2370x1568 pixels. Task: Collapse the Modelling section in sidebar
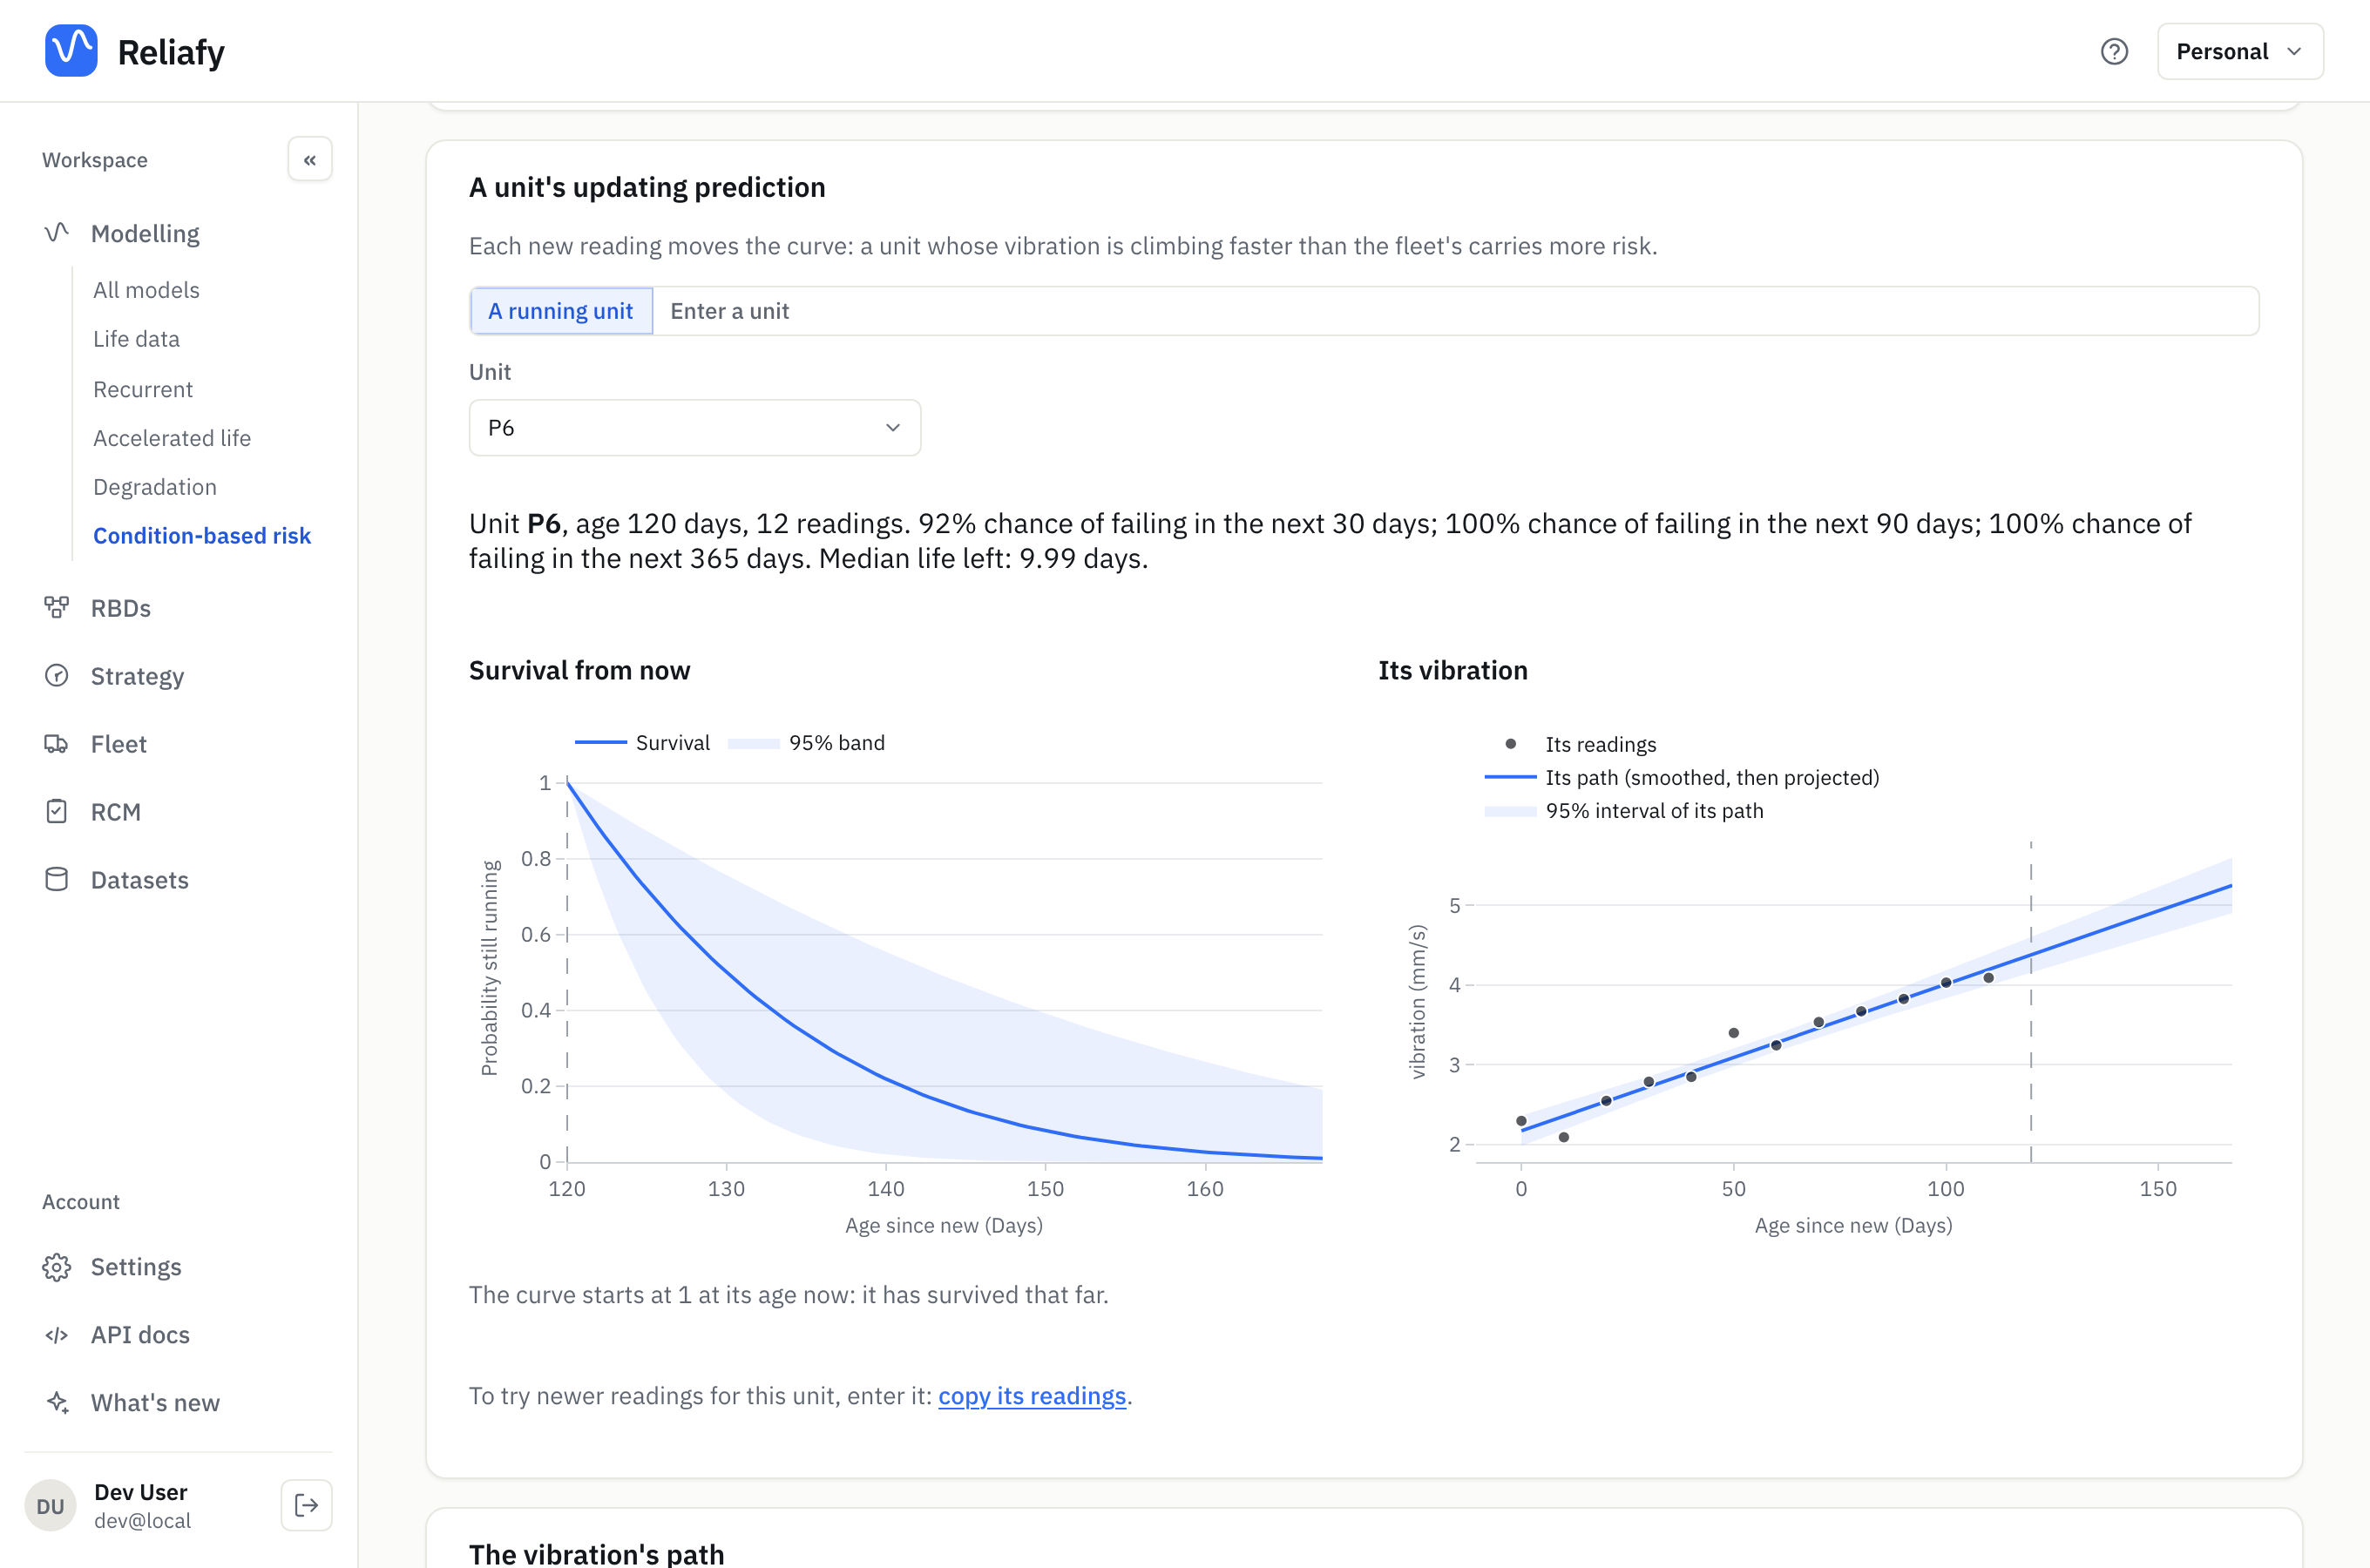coord(145,233)
